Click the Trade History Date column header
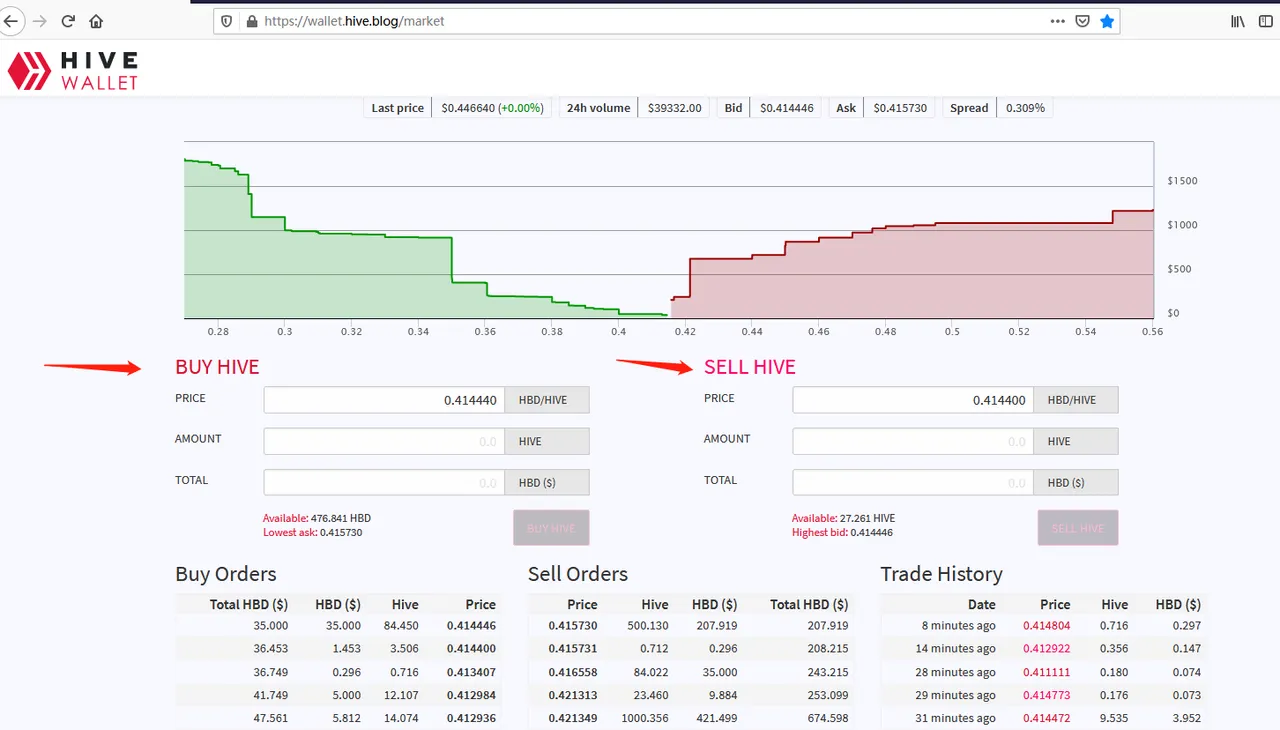The height and width of the screenshot is (730, 1280). click(x=982, y=604)
